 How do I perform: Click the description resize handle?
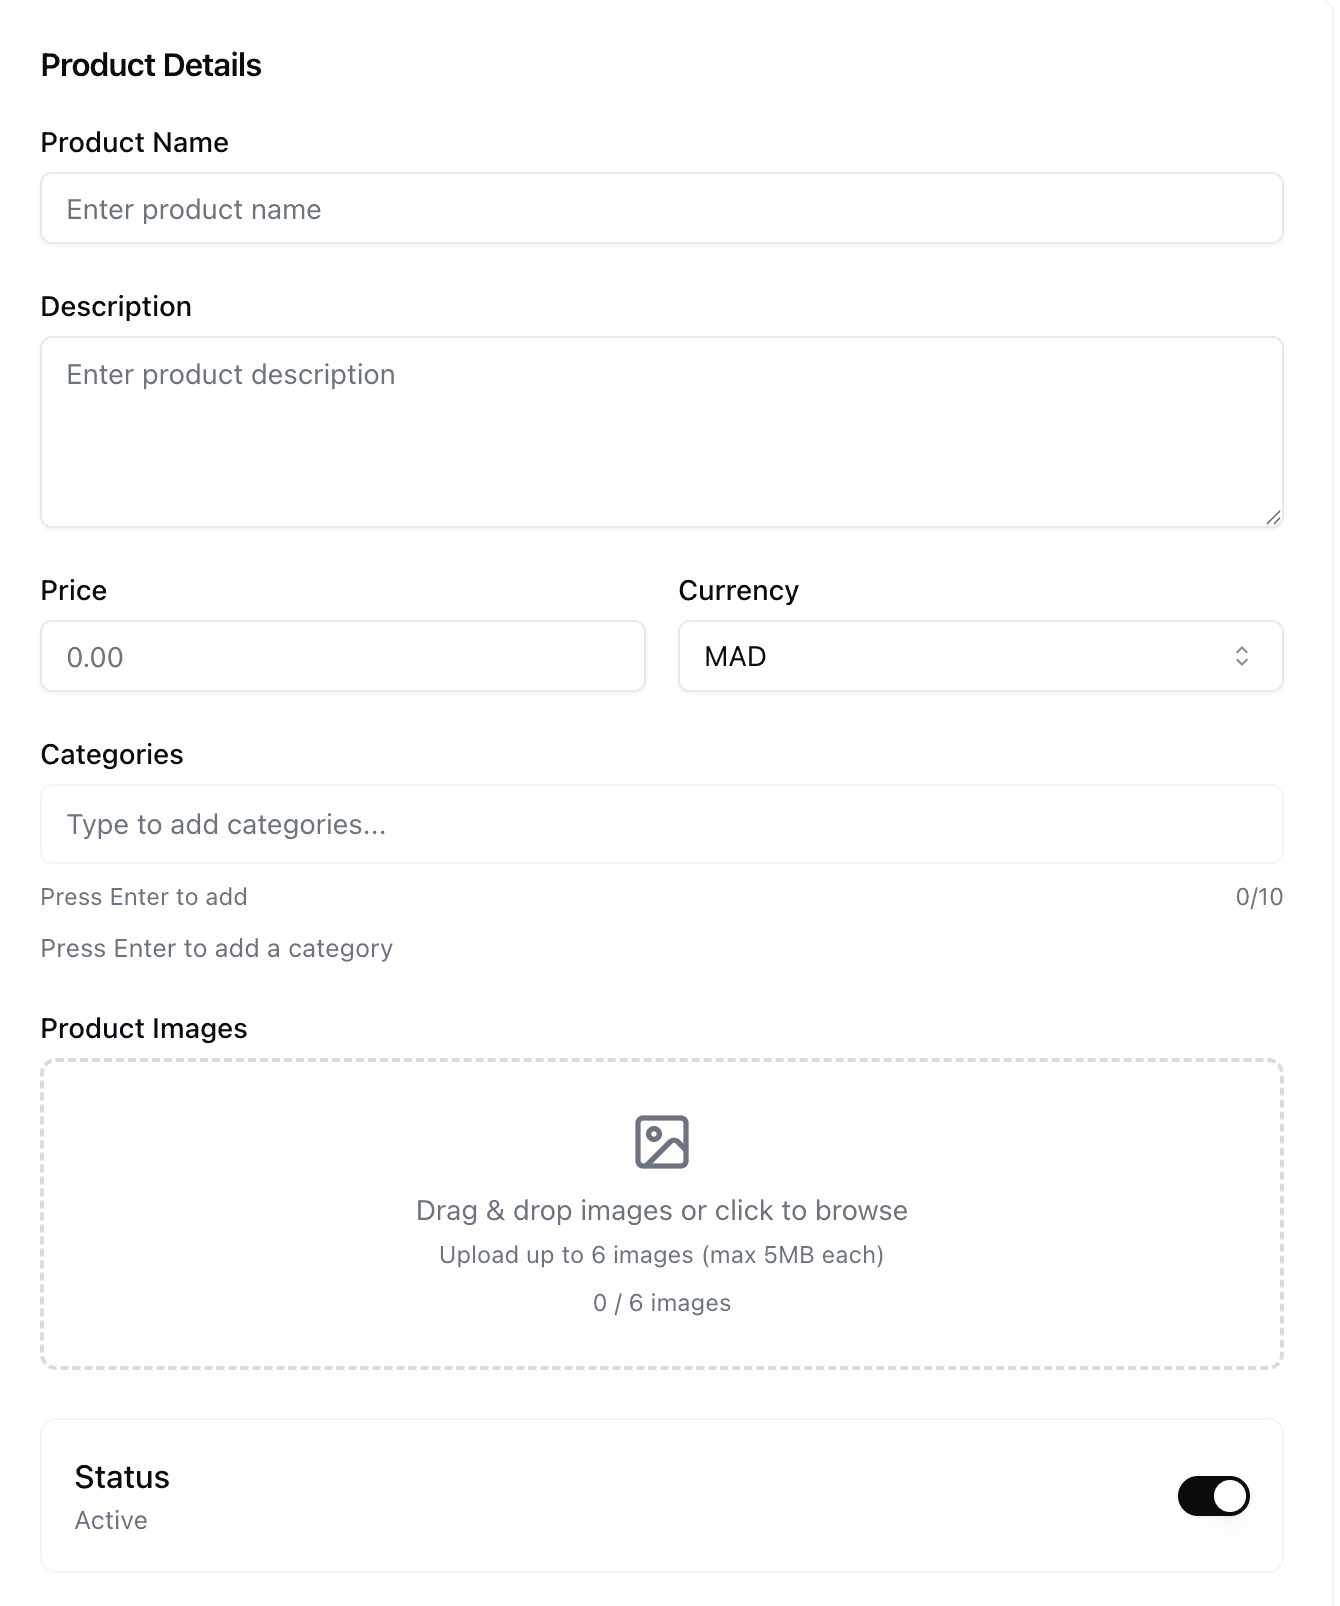(1272, 517)
